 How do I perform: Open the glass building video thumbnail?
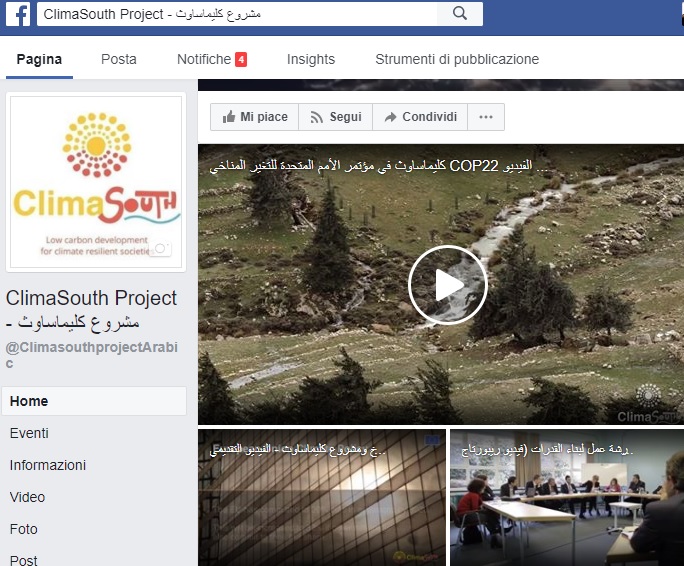click(322, 497)
